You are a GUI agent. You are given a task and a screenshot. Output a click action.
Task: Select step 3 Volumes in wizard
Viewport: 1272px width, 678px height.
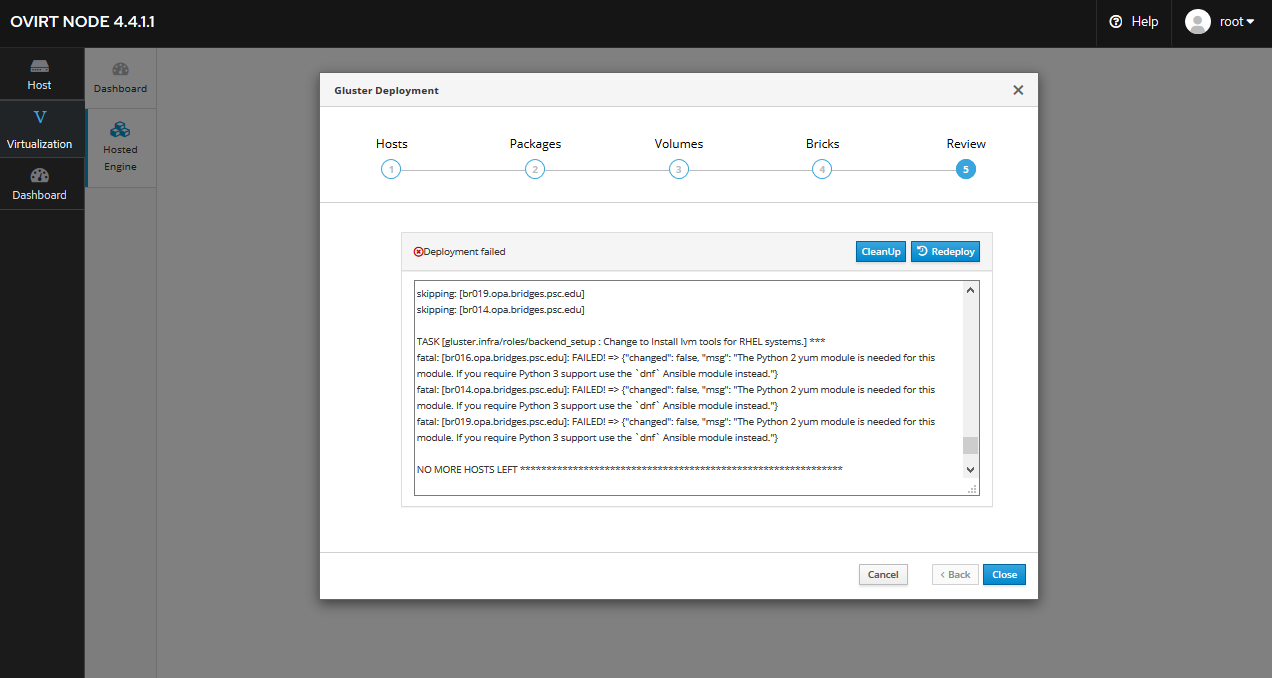[x=678, y=169]
